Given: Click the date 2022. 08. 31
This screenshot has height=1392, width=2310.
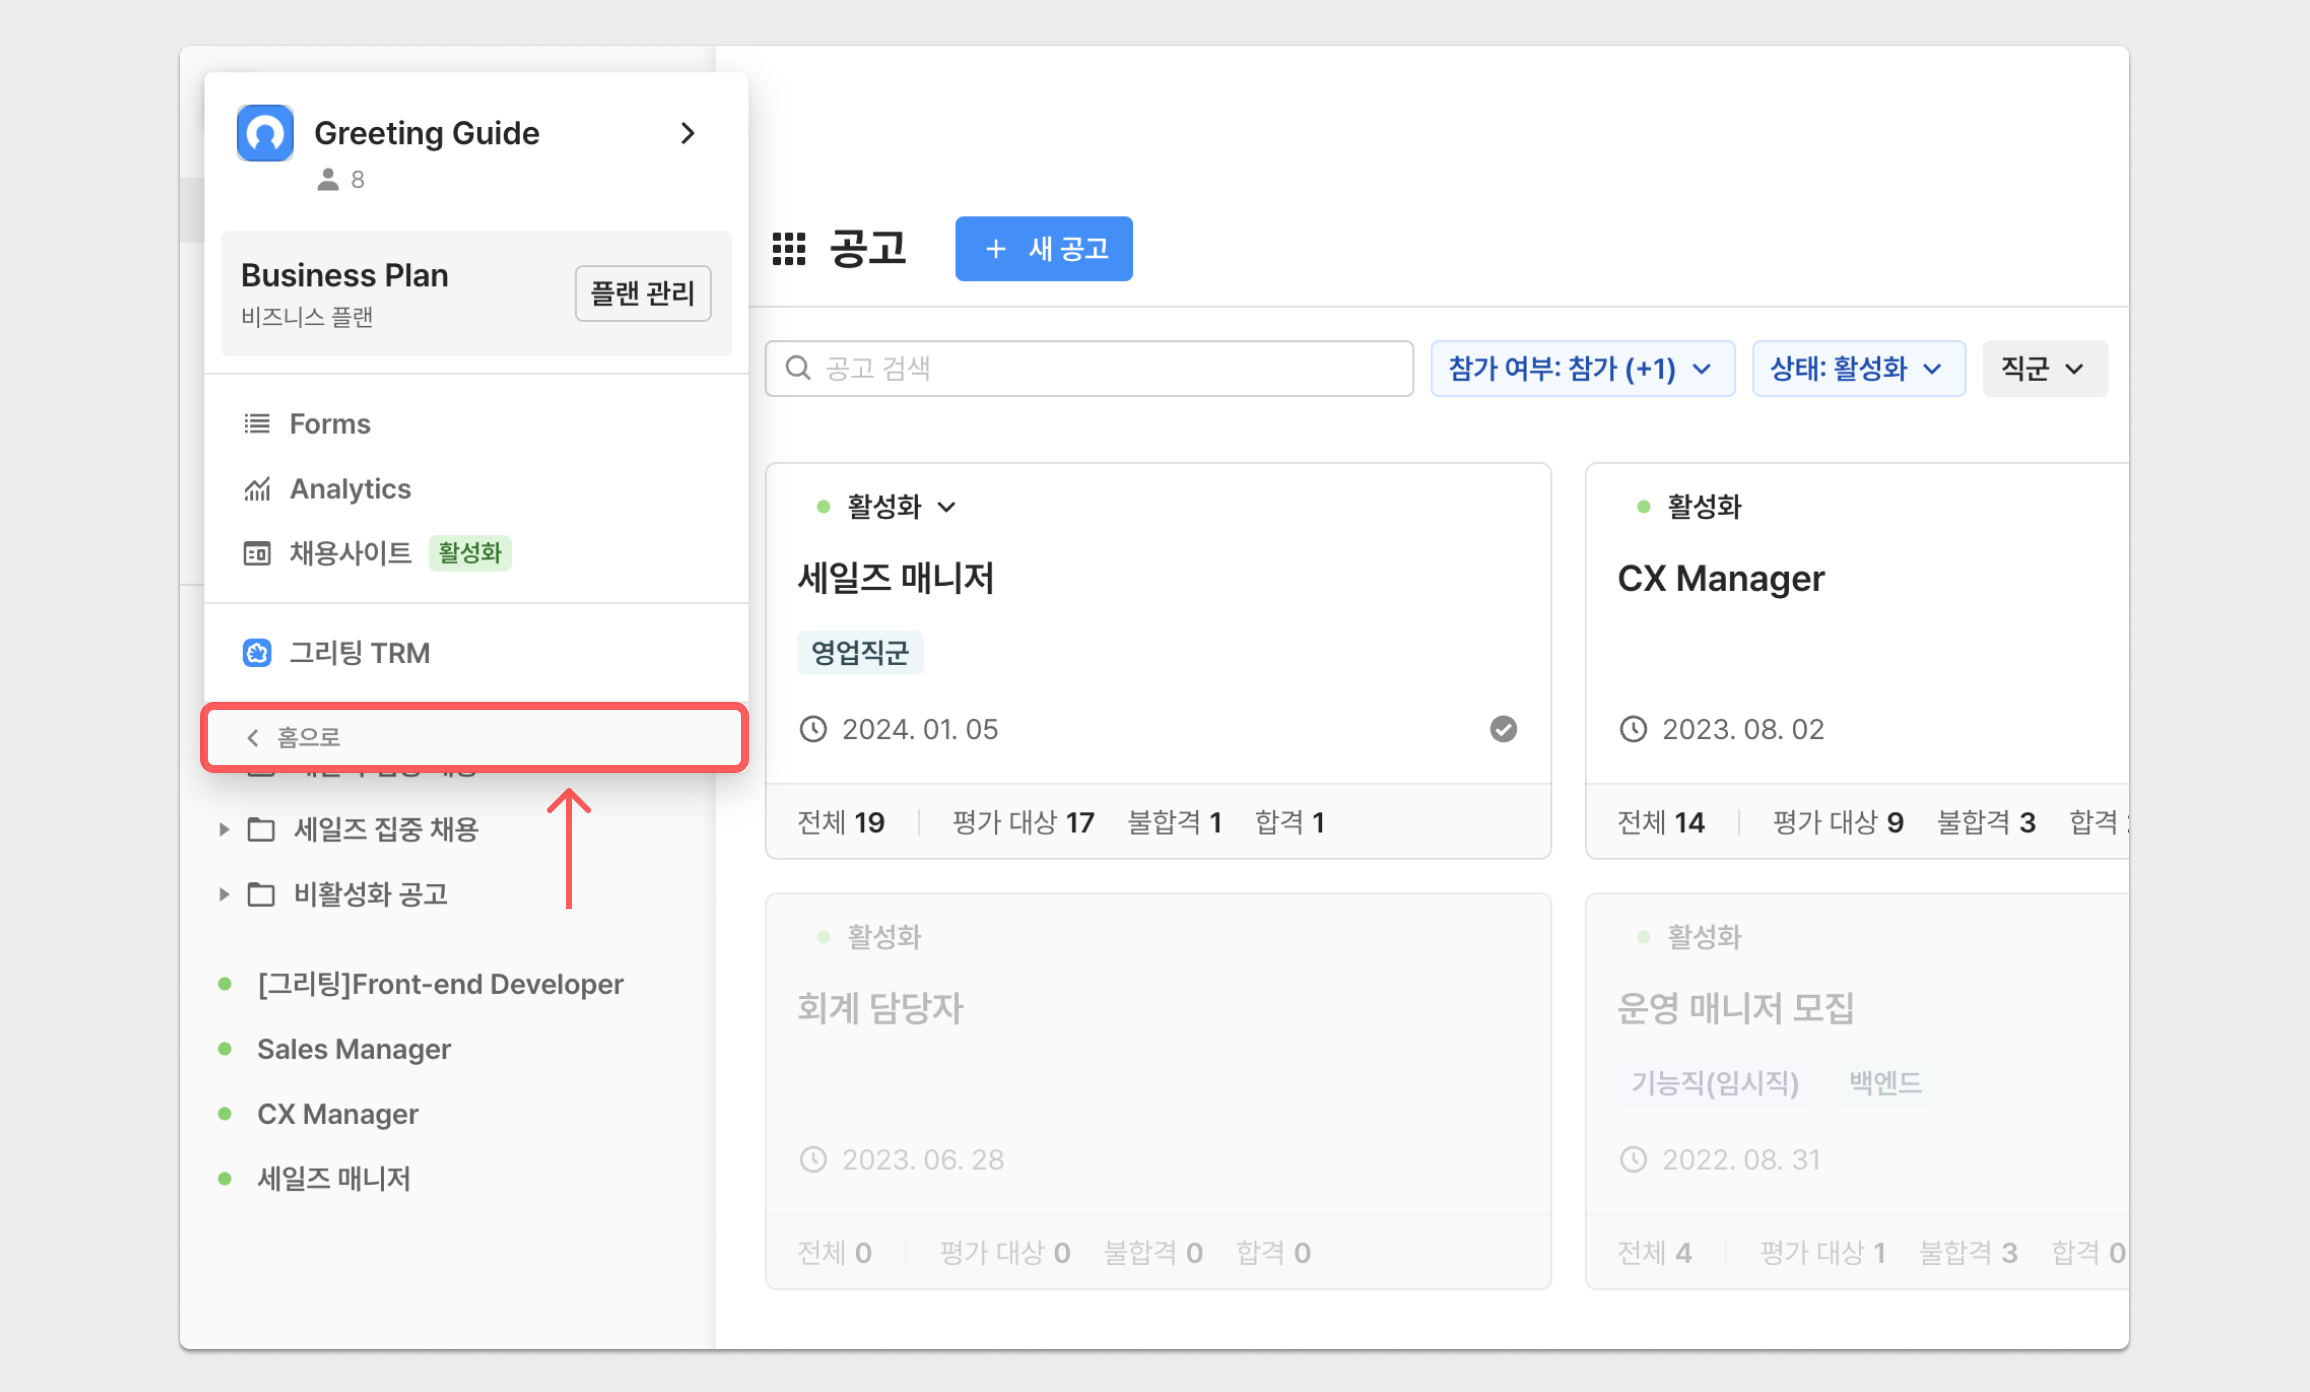Looking at the screenshot, I should [1741, 1160].
